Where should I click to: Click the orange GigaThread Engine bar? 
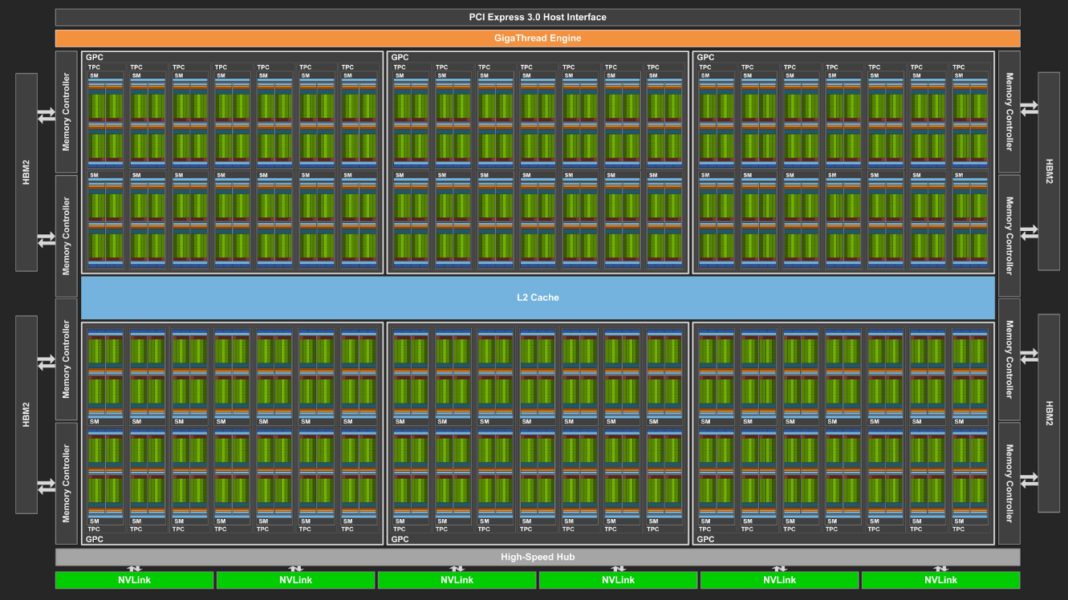click(x=537, y=38)
